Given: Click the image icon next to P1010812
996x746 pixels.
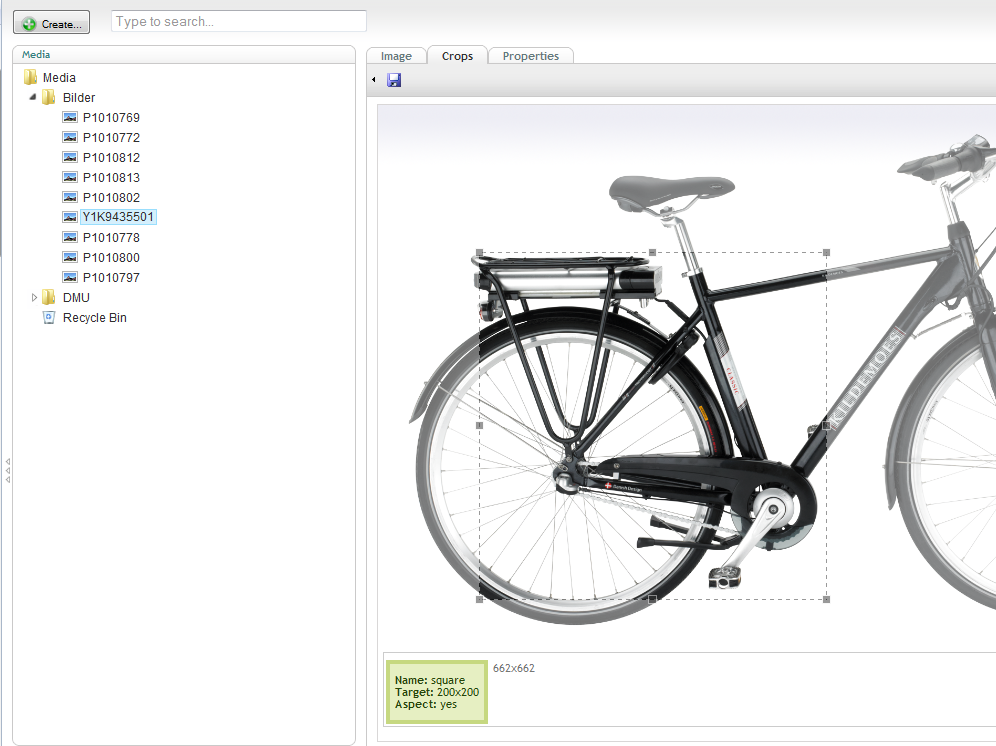Looking at the screenshot, I should point(70,158).
